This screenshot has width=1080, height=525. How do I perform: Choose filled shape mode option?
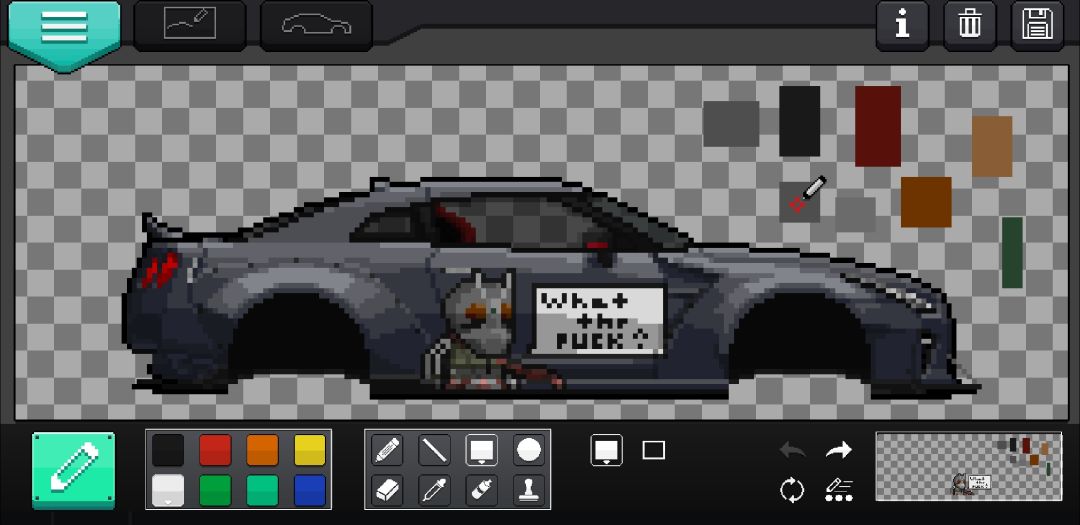(x=607, y=450)
